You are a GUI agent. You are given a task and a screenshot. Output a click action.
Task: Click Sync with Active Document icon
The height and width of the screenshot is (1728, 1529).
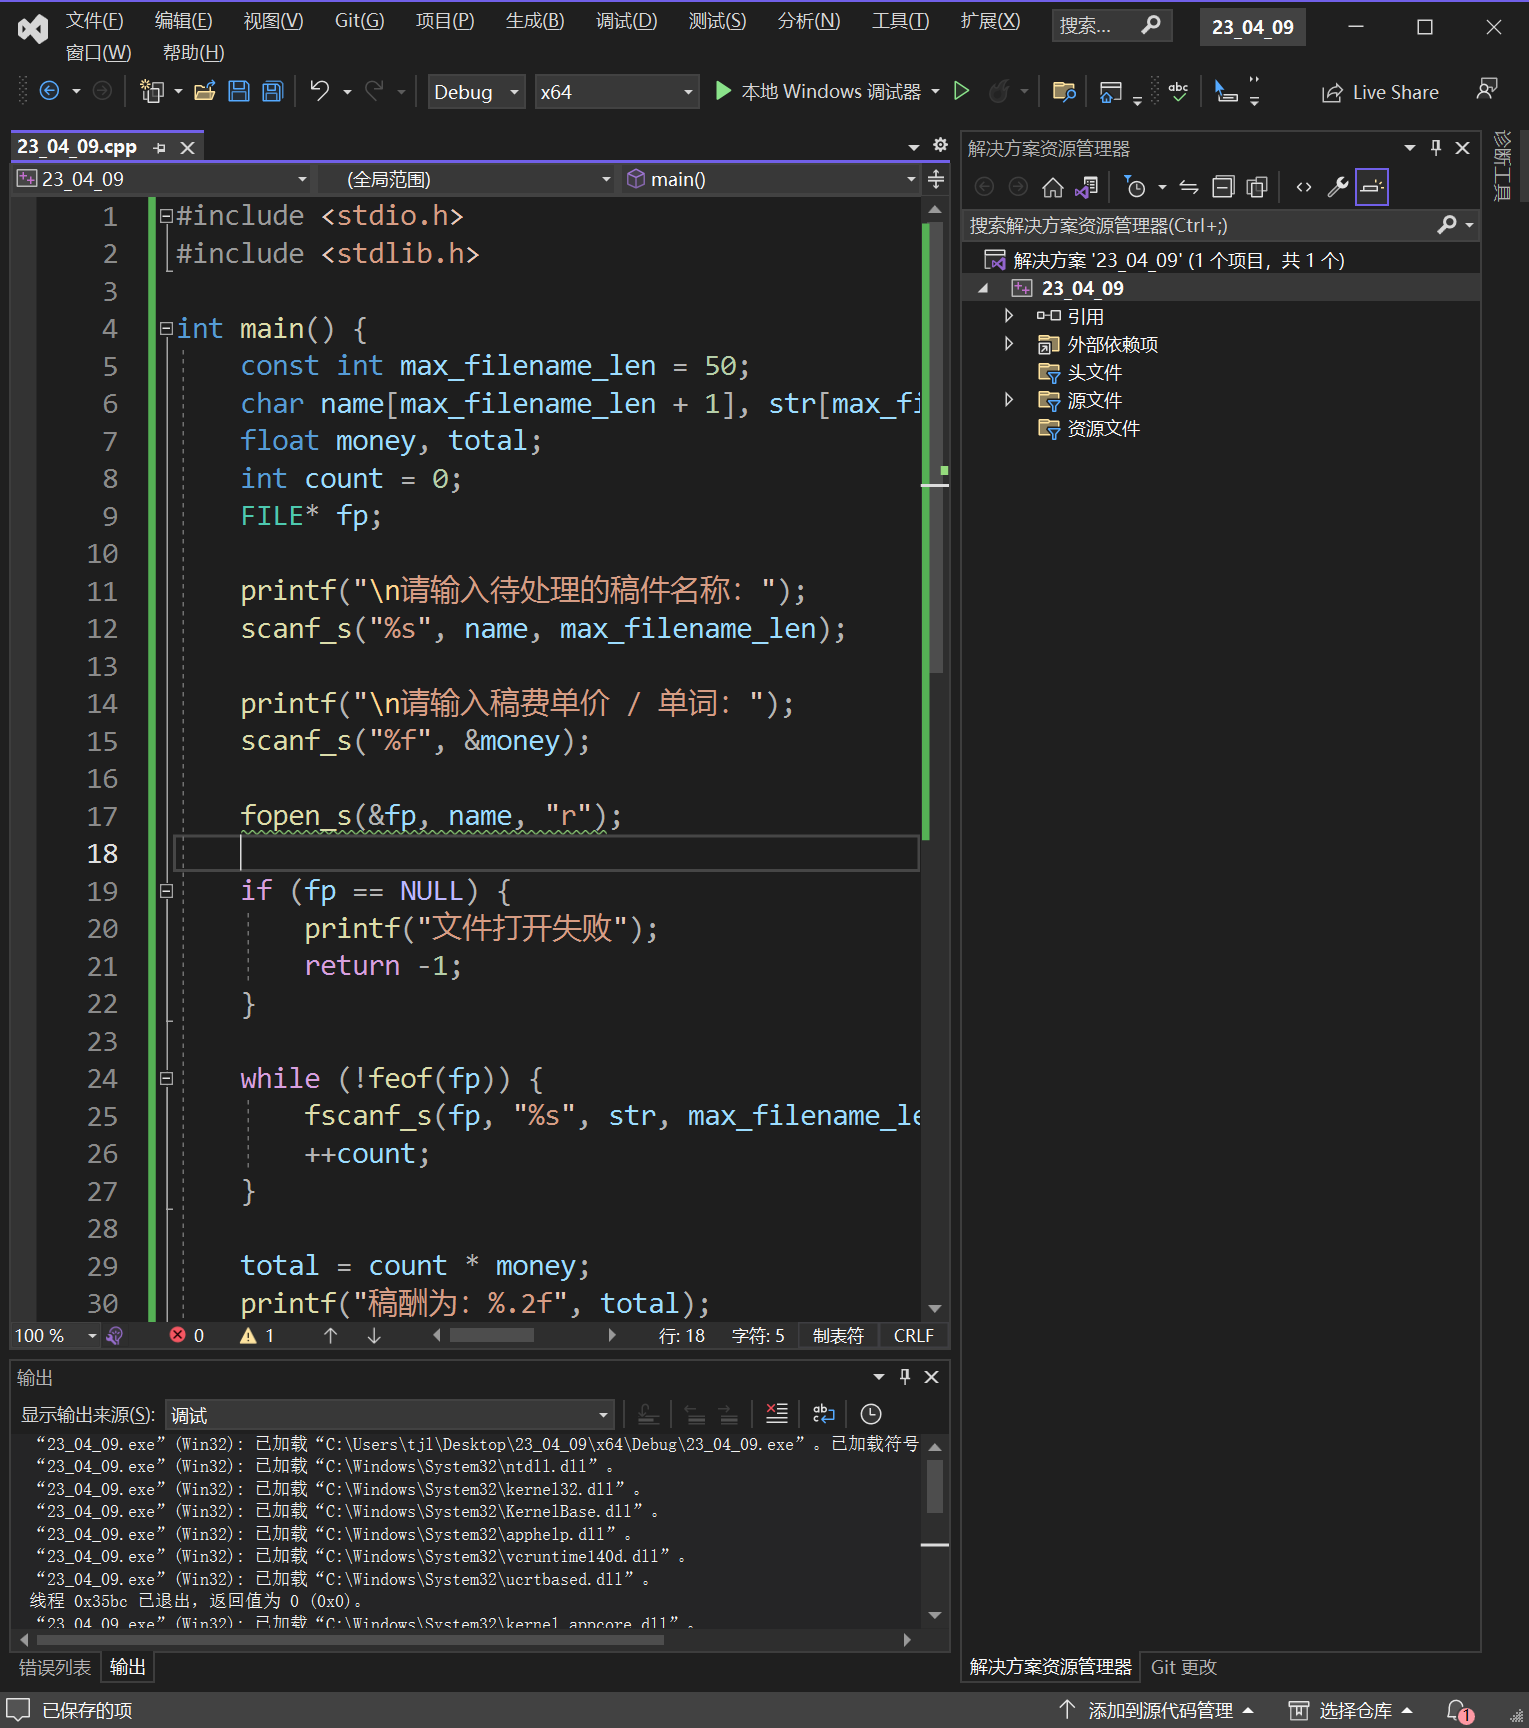coord(1189,187)
